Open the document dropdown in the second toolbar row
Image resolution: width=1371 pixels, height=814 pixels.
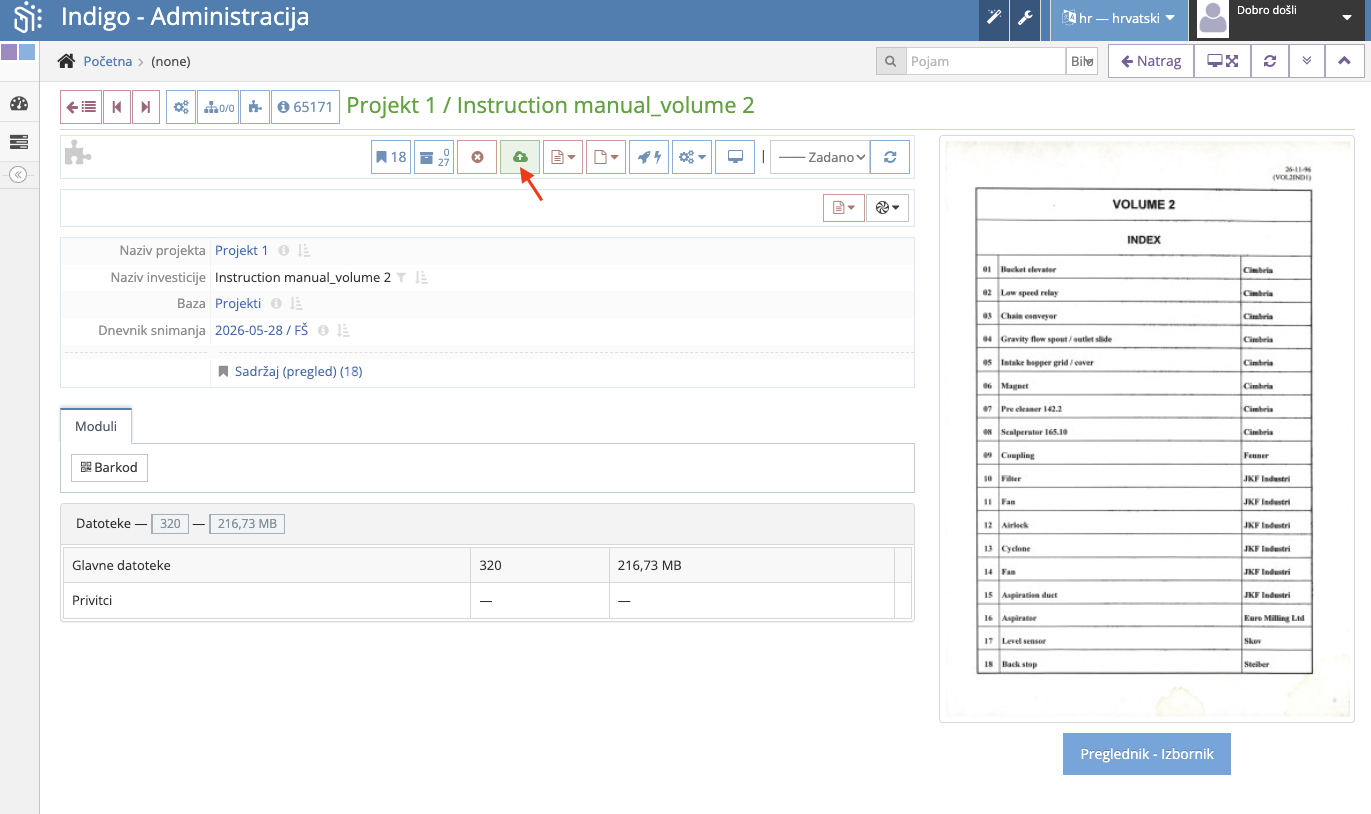tap(844, 208)
